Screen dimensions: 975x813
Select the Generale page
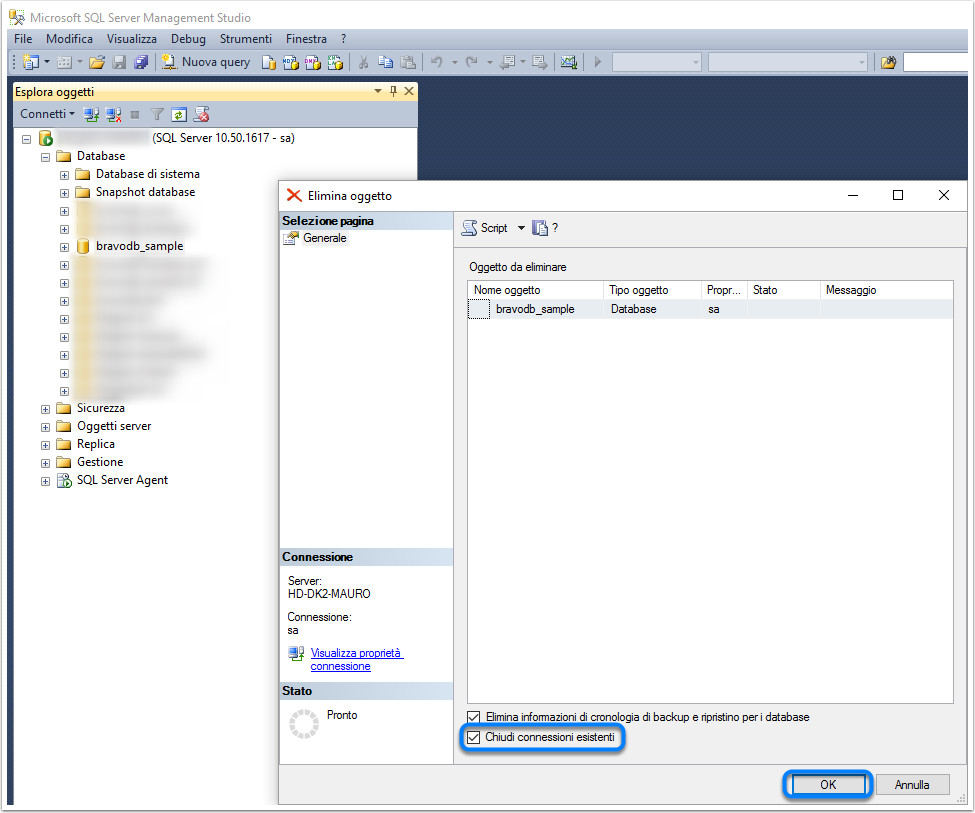[x=325, y=238]
